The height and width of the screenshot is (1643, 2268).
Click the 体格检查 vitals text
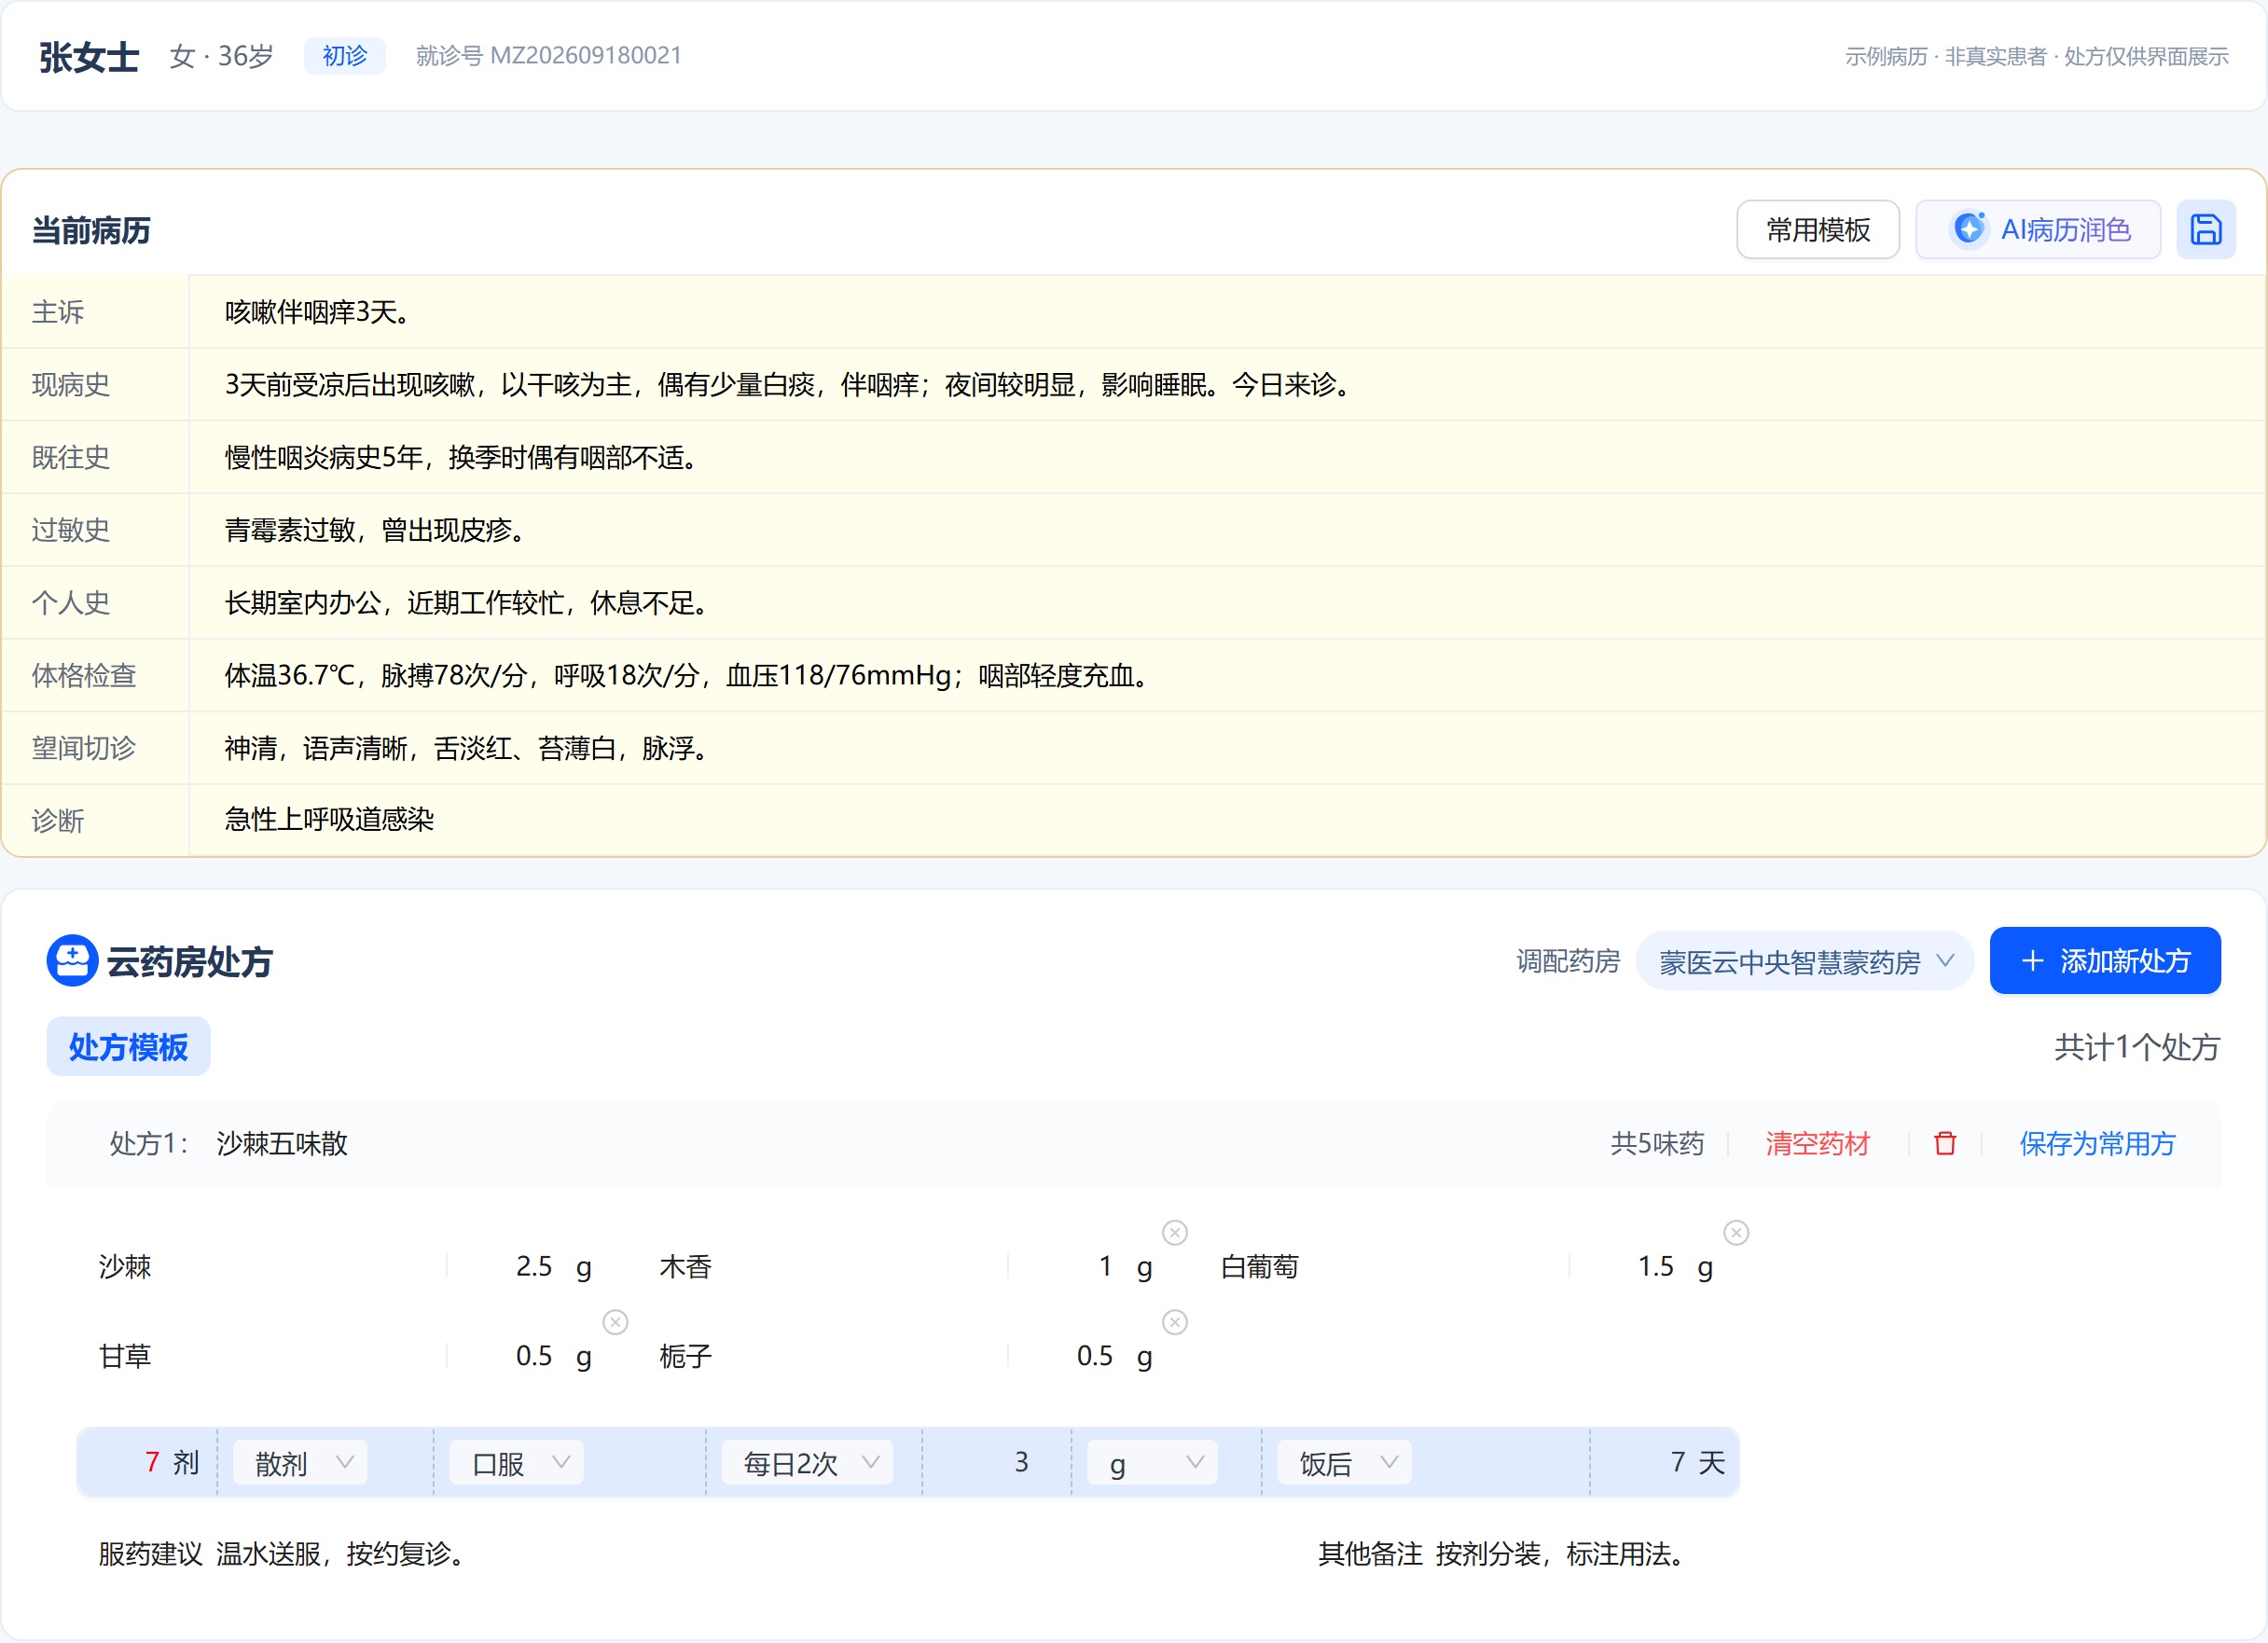click(x=688, y=675)
